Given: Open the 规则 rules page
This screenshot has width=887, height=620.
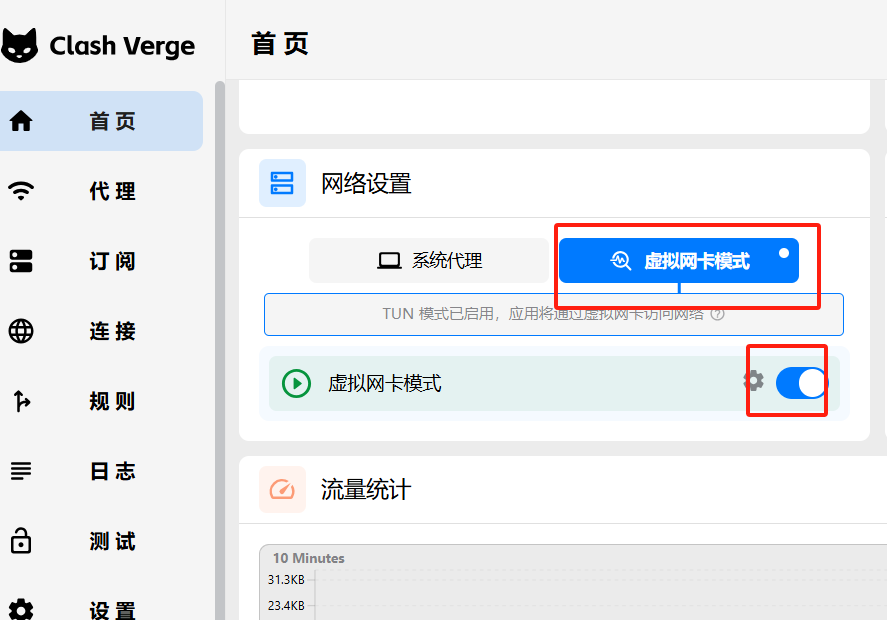Looking at the screenshot, I should 101,401.
